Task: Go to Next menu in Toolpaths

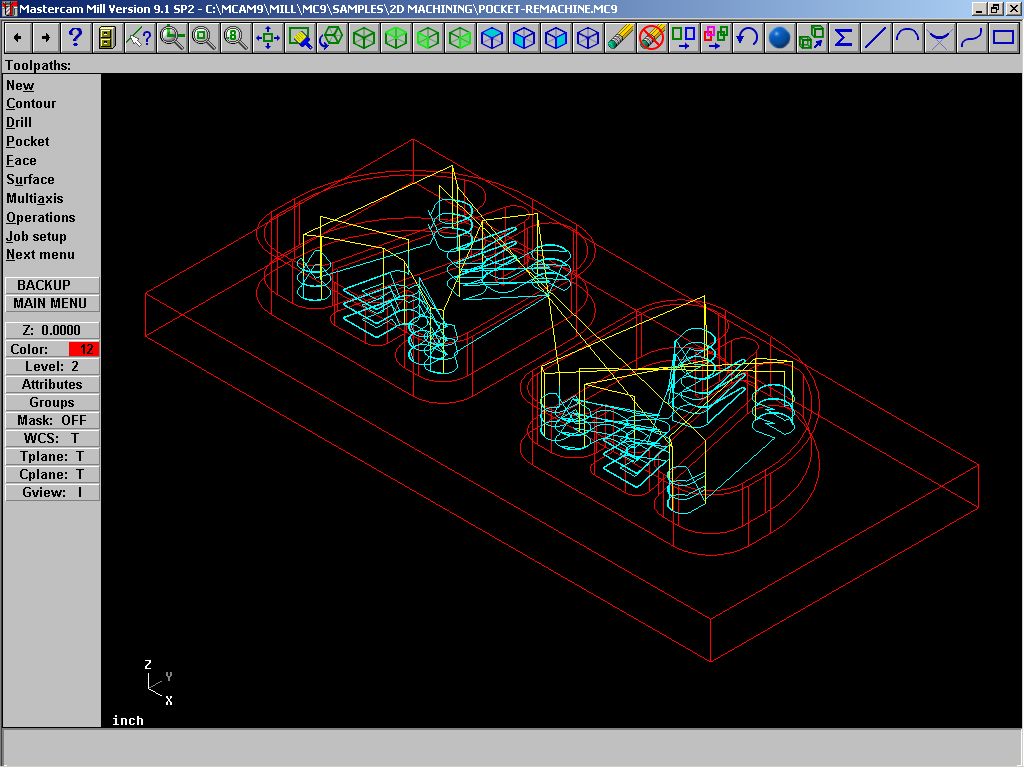Action: point(40,255)
